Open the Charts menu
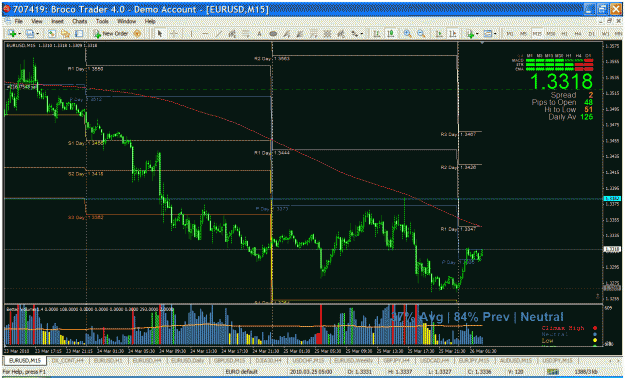 click(79, 21)
